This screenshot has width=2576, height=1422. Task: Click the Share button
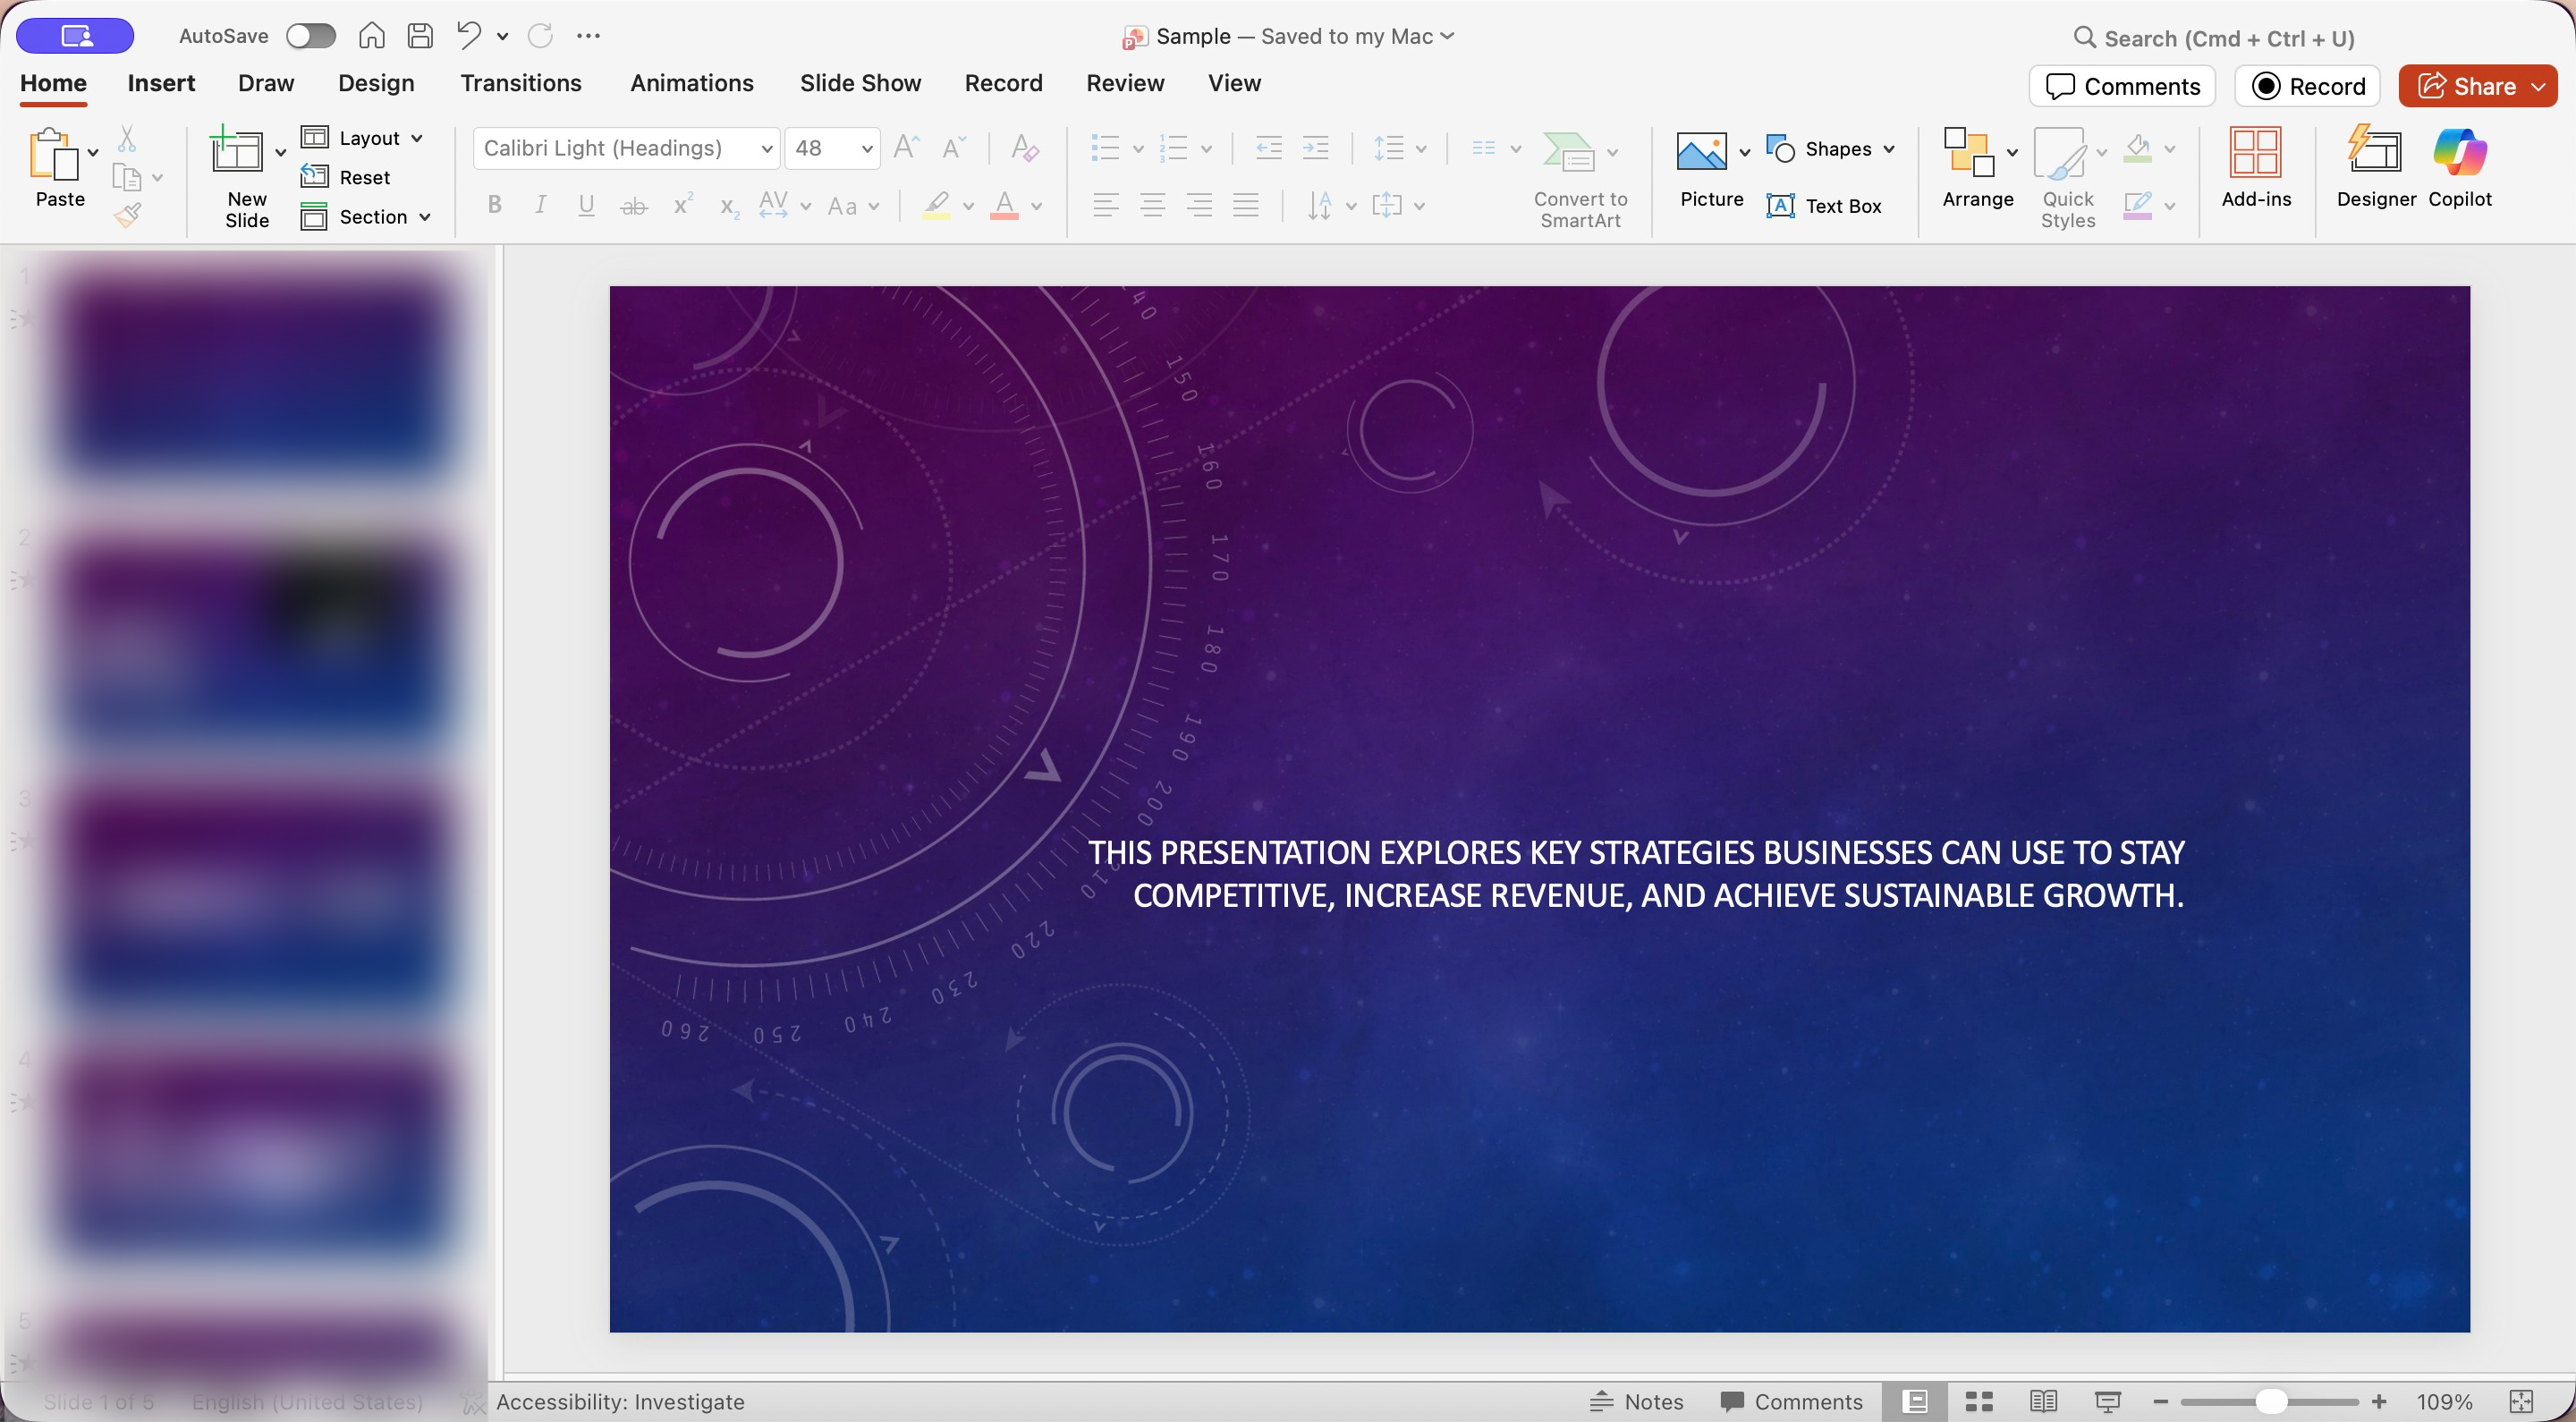point(2466,86)
